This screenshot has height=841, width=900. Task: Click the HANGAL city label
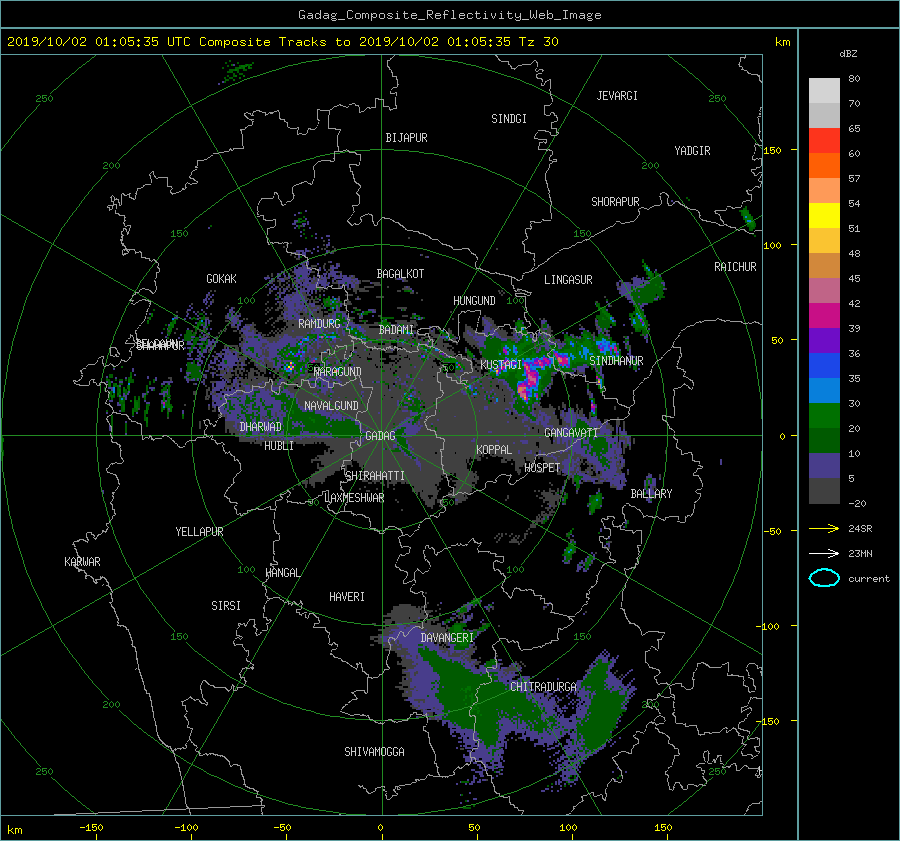(x=283, y=573)
